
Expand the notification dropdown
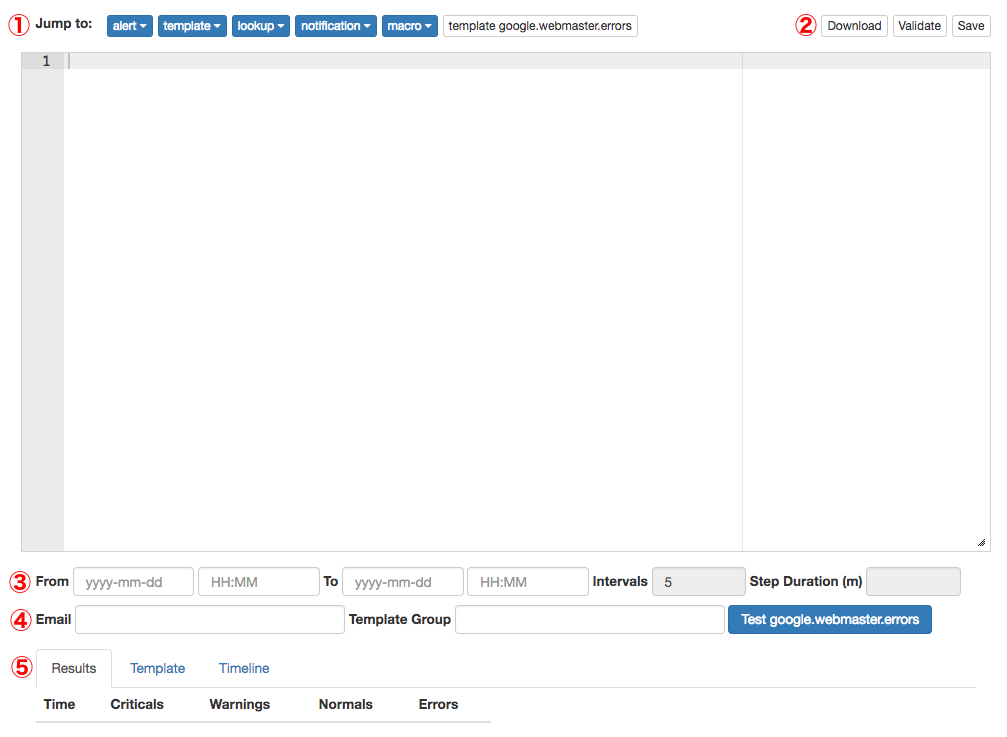[335, 26]
